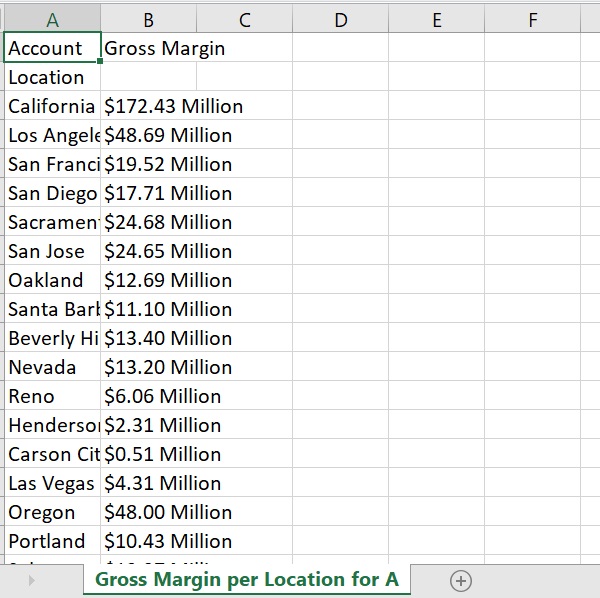The width and height of the screenshot is (600, 598).
Task: Click the Portland cell
Action: click(x=52, y=541)
